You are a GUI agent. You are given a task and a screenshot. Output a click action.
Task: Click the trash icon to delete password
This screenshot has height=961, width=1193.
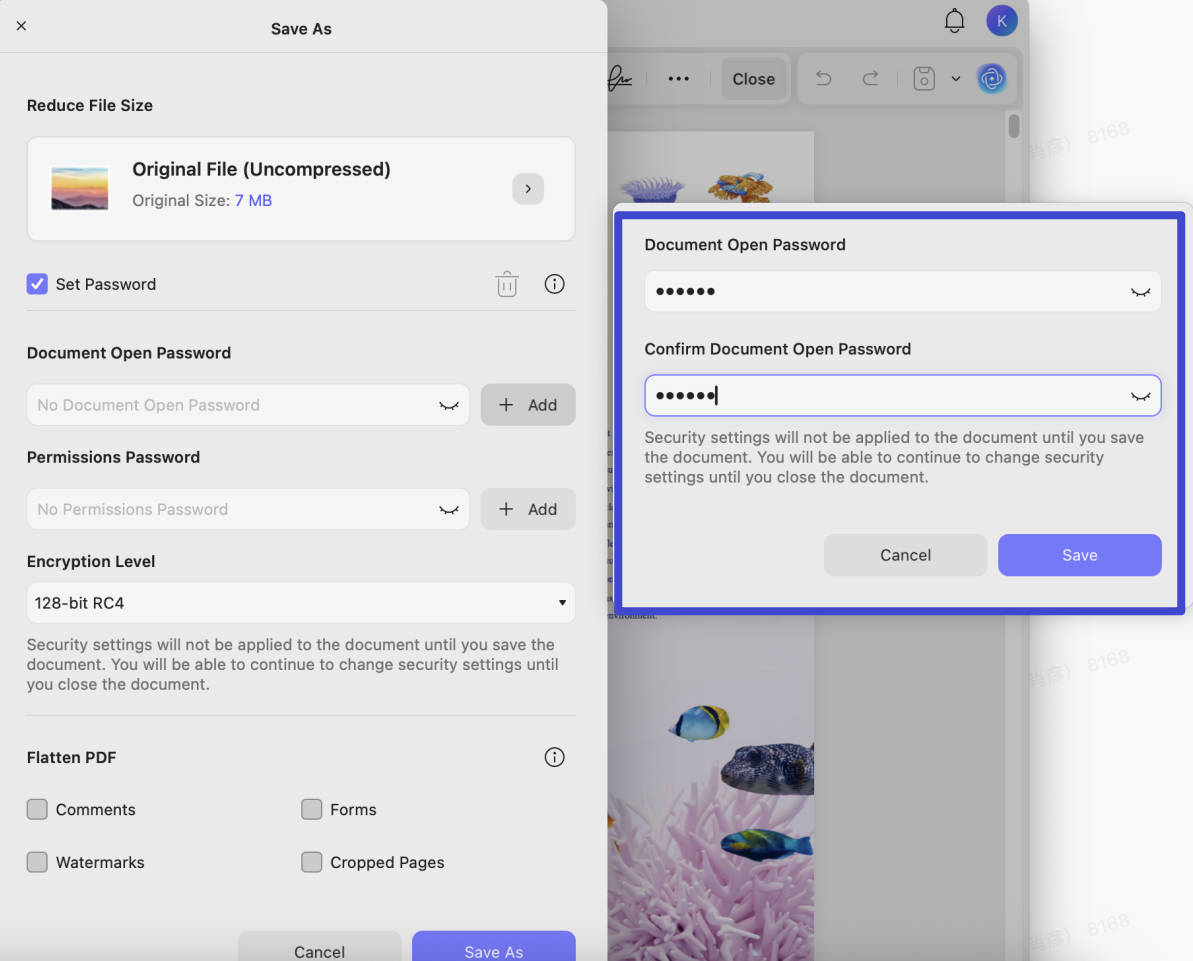pyautogui.click(x=507, y=284)
